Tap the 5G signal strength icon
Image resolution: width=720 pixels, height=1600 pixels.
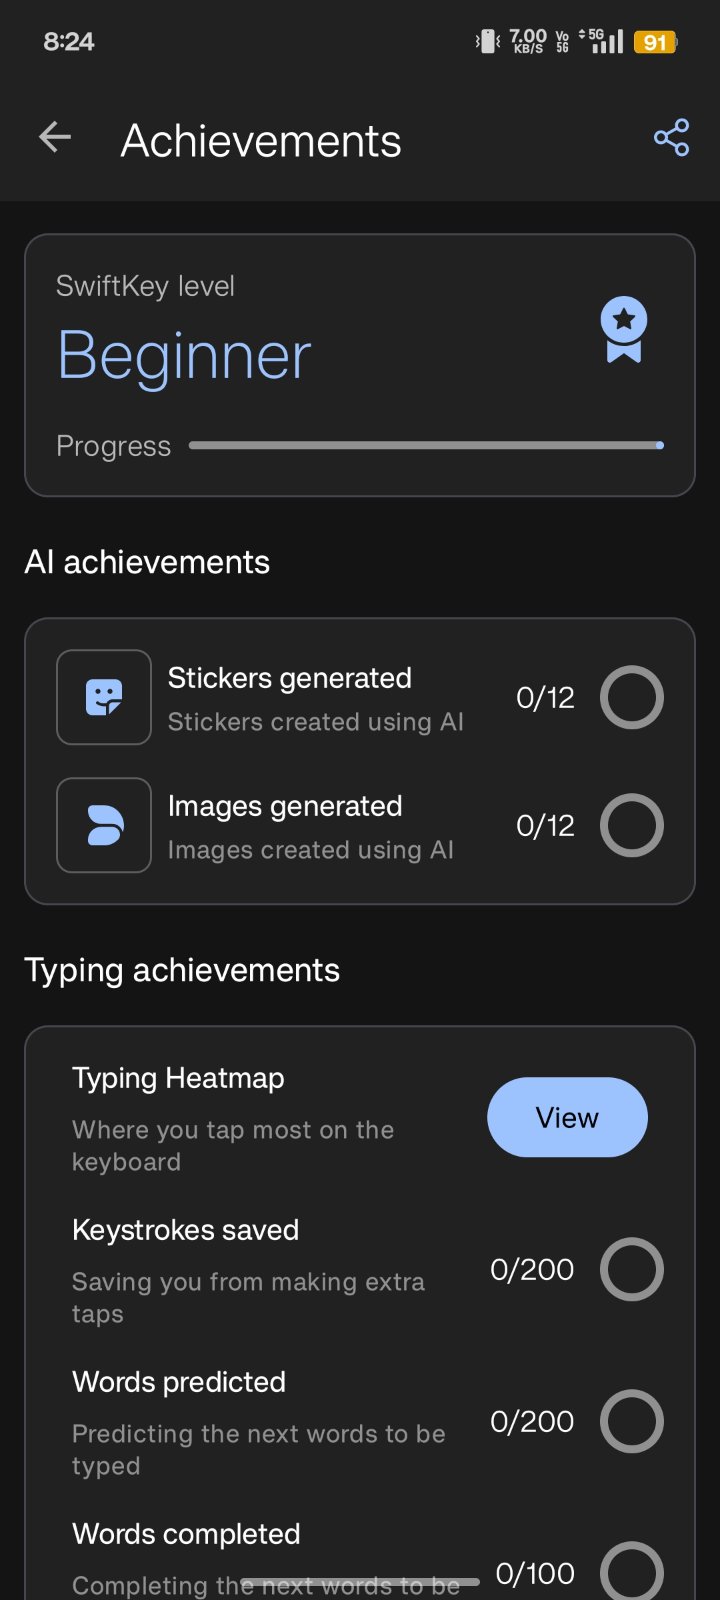[x=605, y=41]
